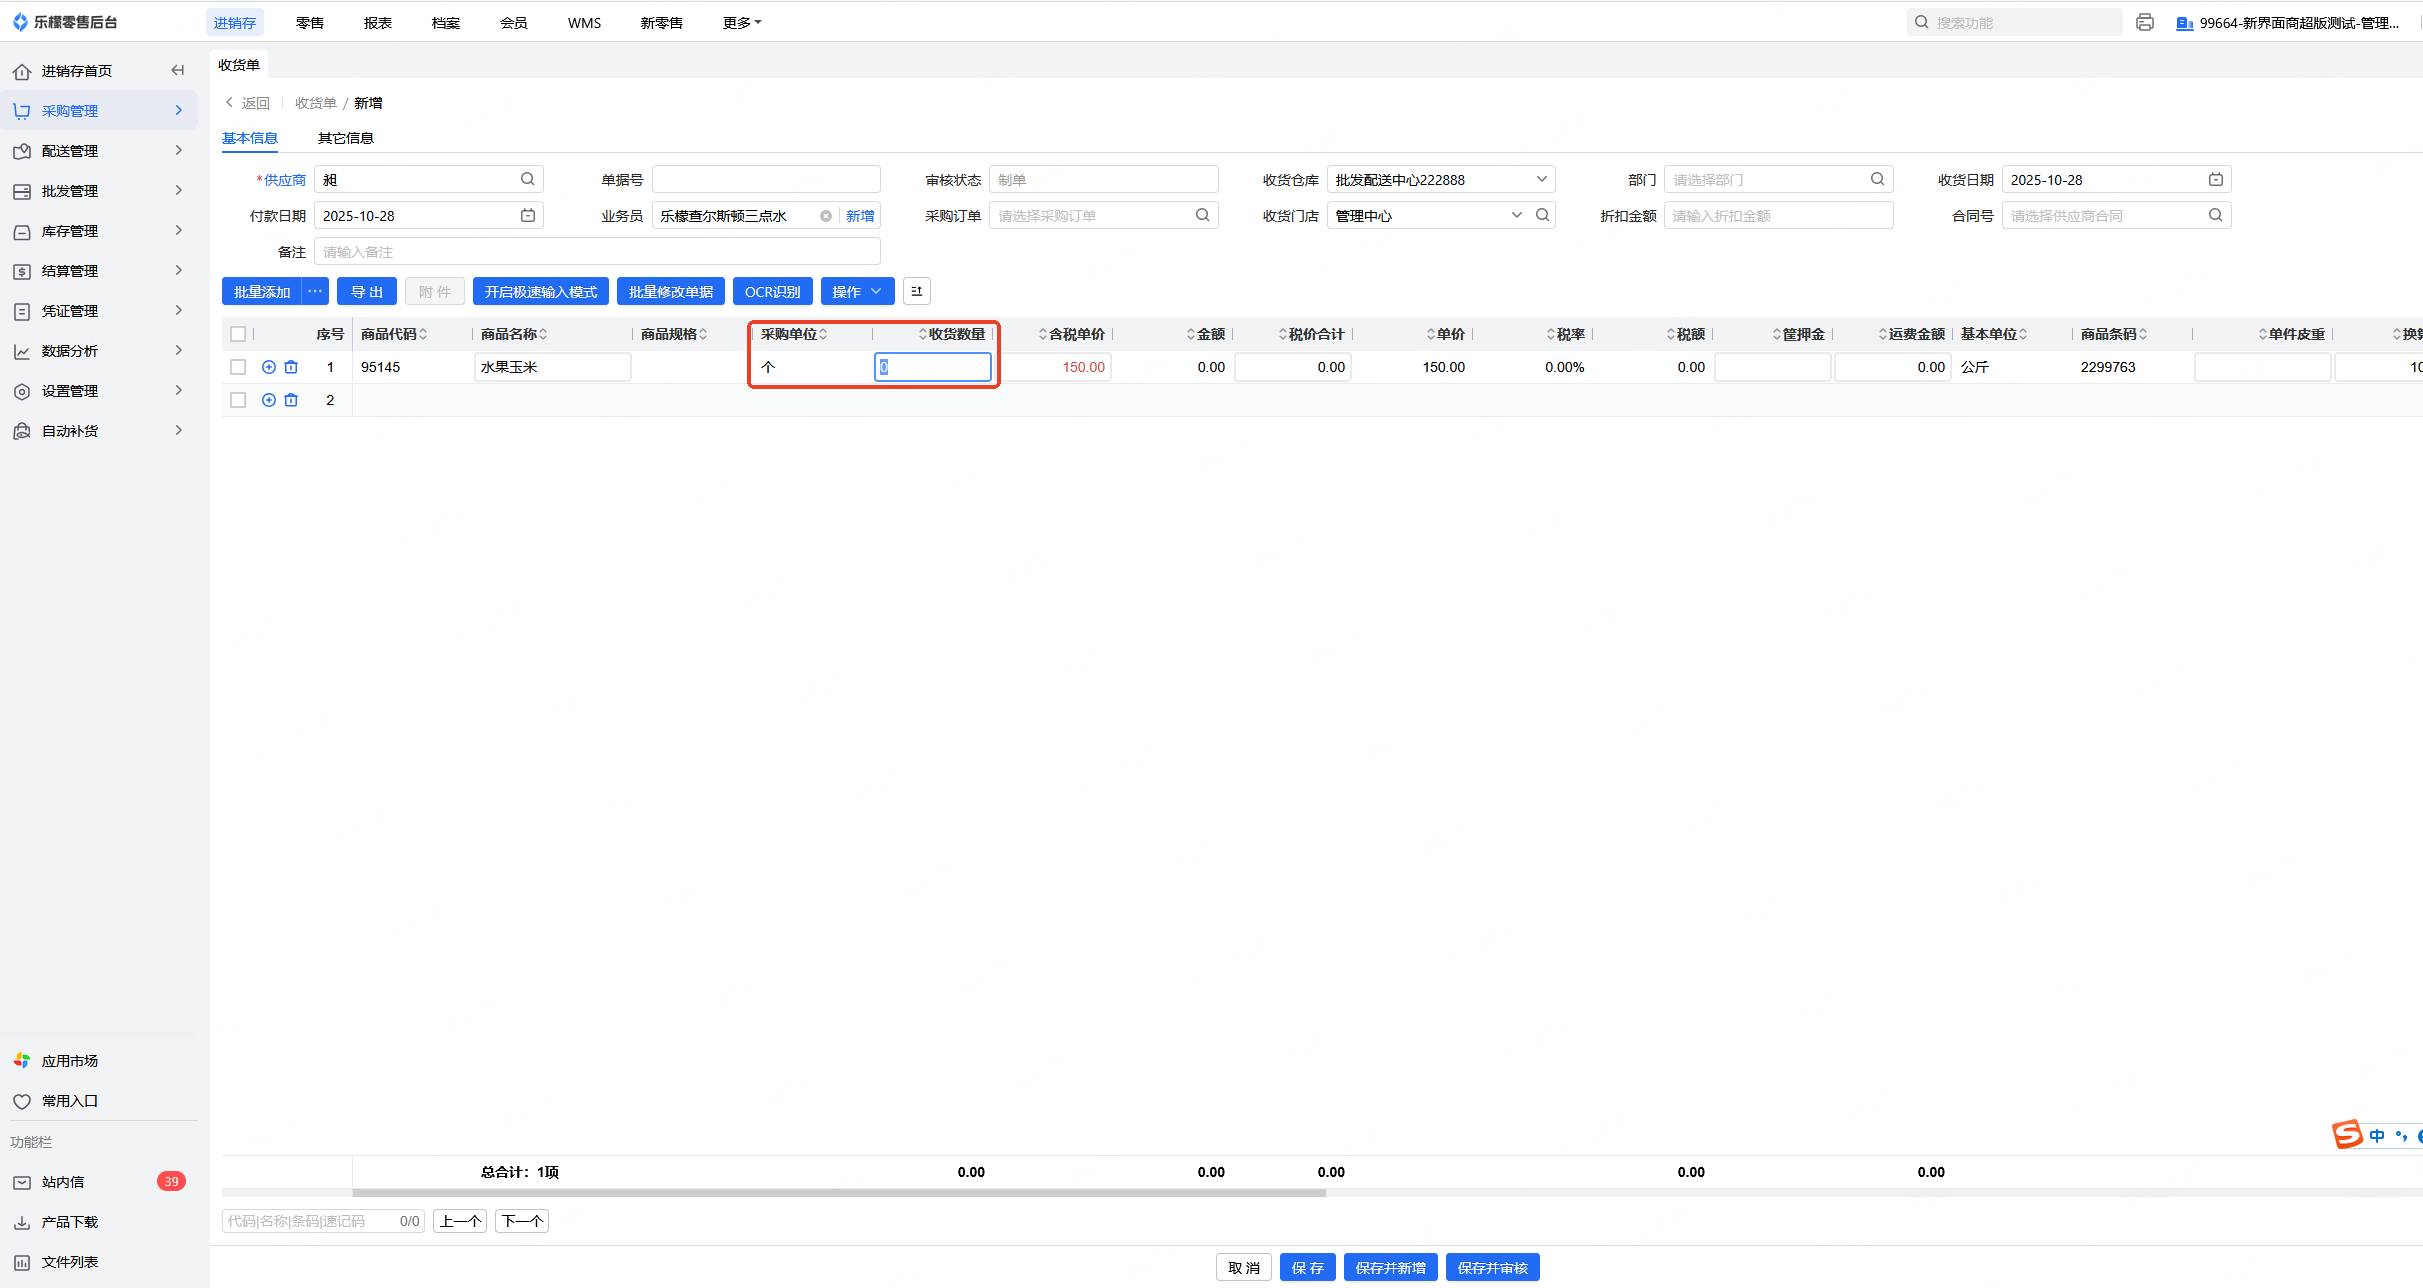Click add-row plus icon in row 1
The image size is (2423, 1288).
268,367
